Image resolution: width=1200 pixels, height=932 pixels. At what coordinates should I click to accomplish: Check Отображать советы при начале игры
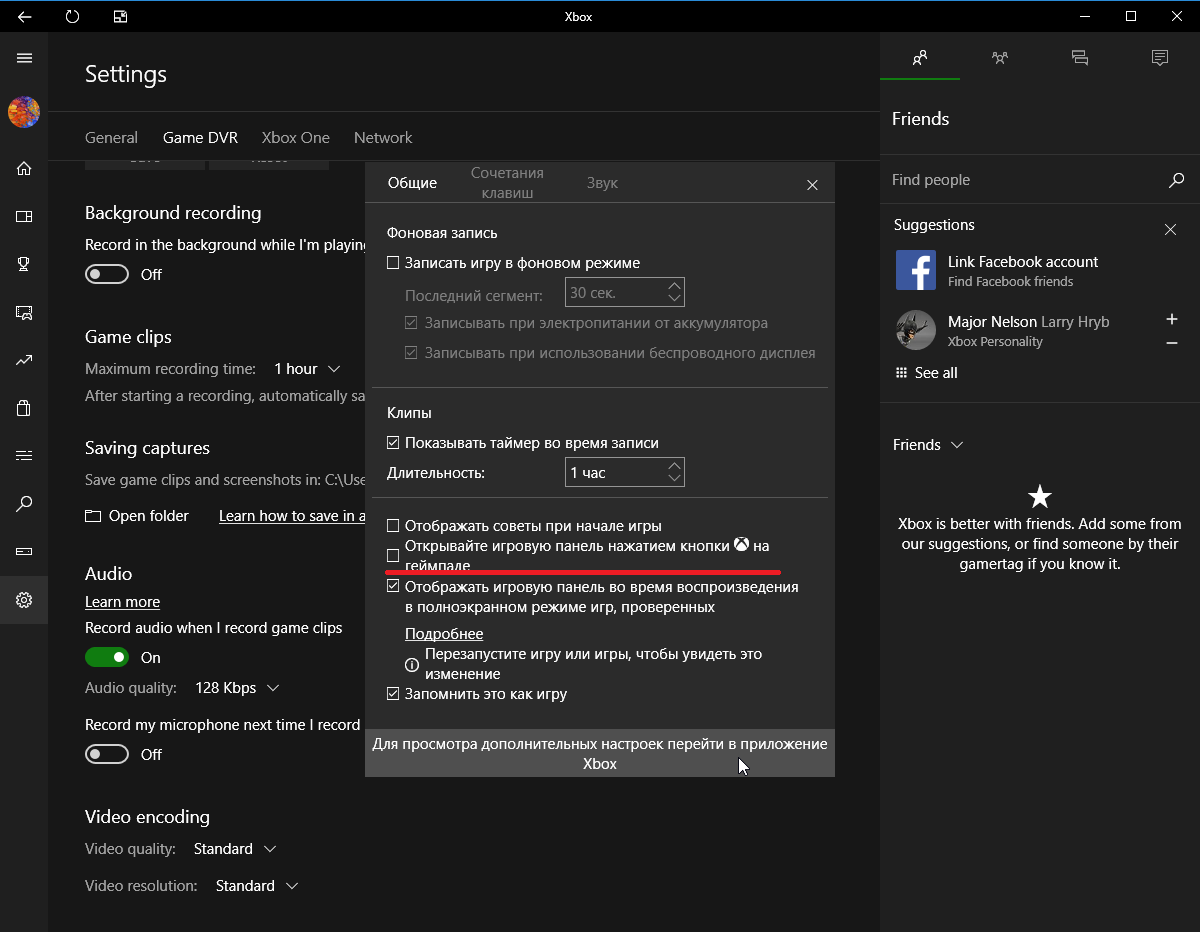(x=393, y=525)
